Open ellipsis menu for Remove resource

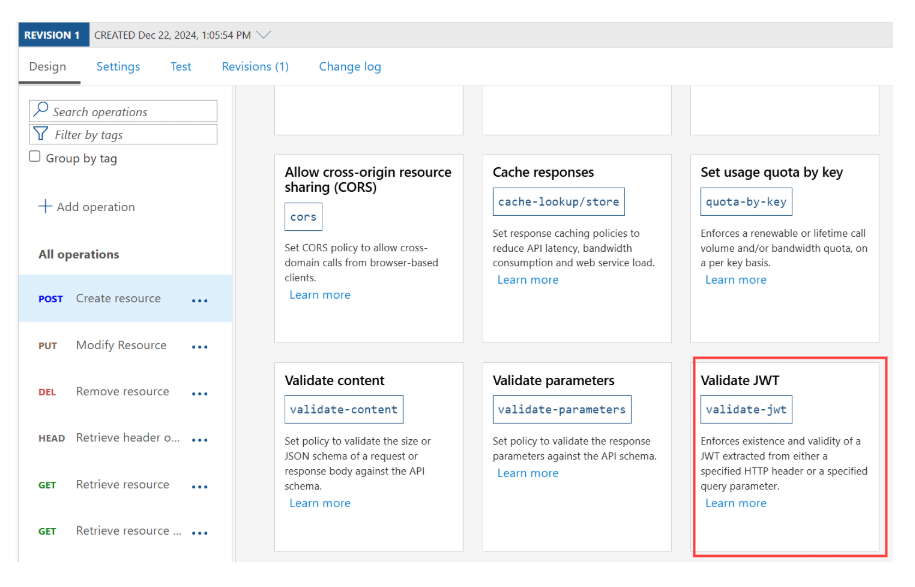coord(200,393)
